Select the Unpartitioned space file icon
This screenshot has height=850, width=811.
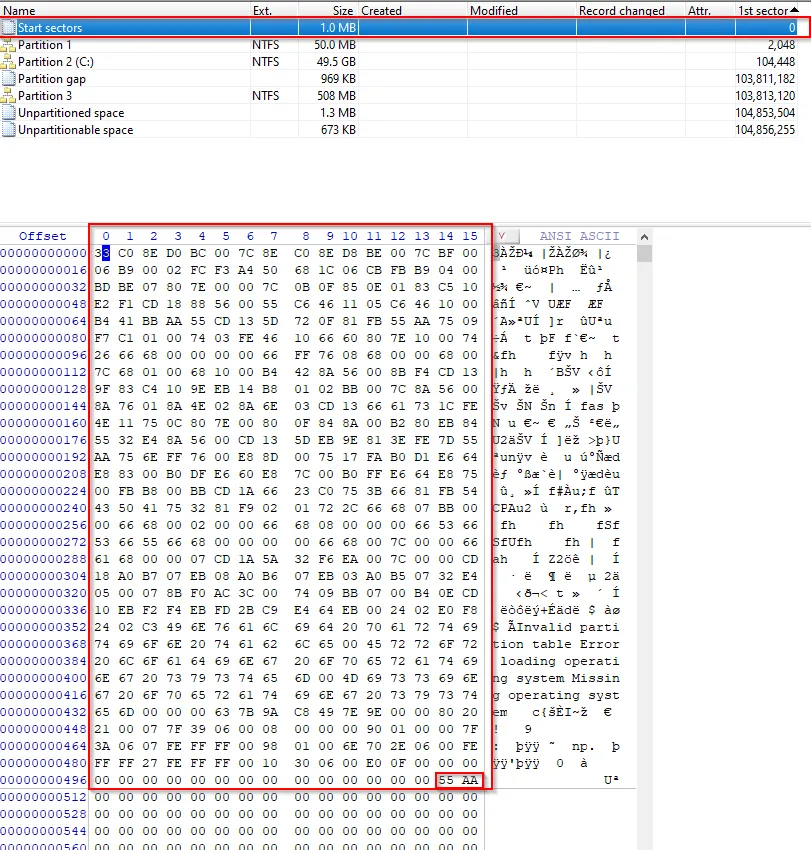pyautogui.click(x=9, y=113)
